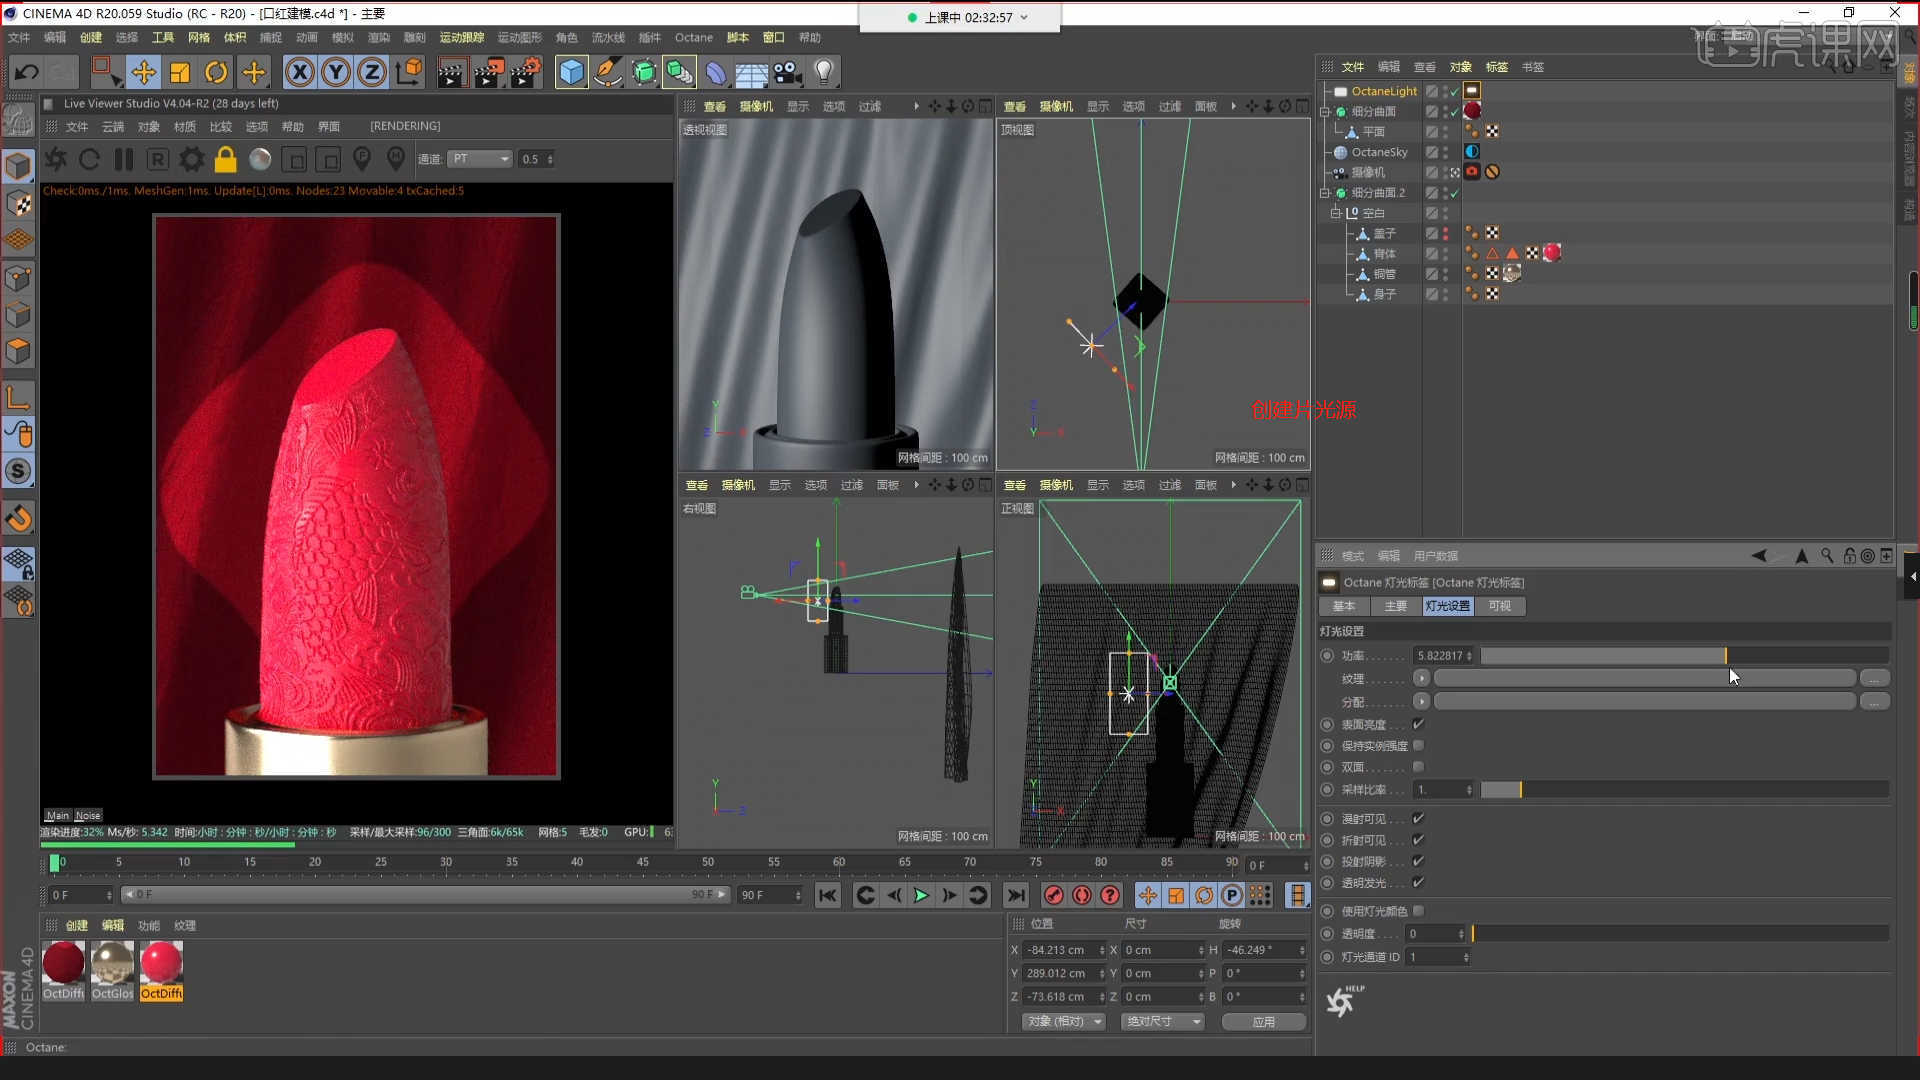
Task: Click the auto keyframing button
Action: [x=1082, y=895]
